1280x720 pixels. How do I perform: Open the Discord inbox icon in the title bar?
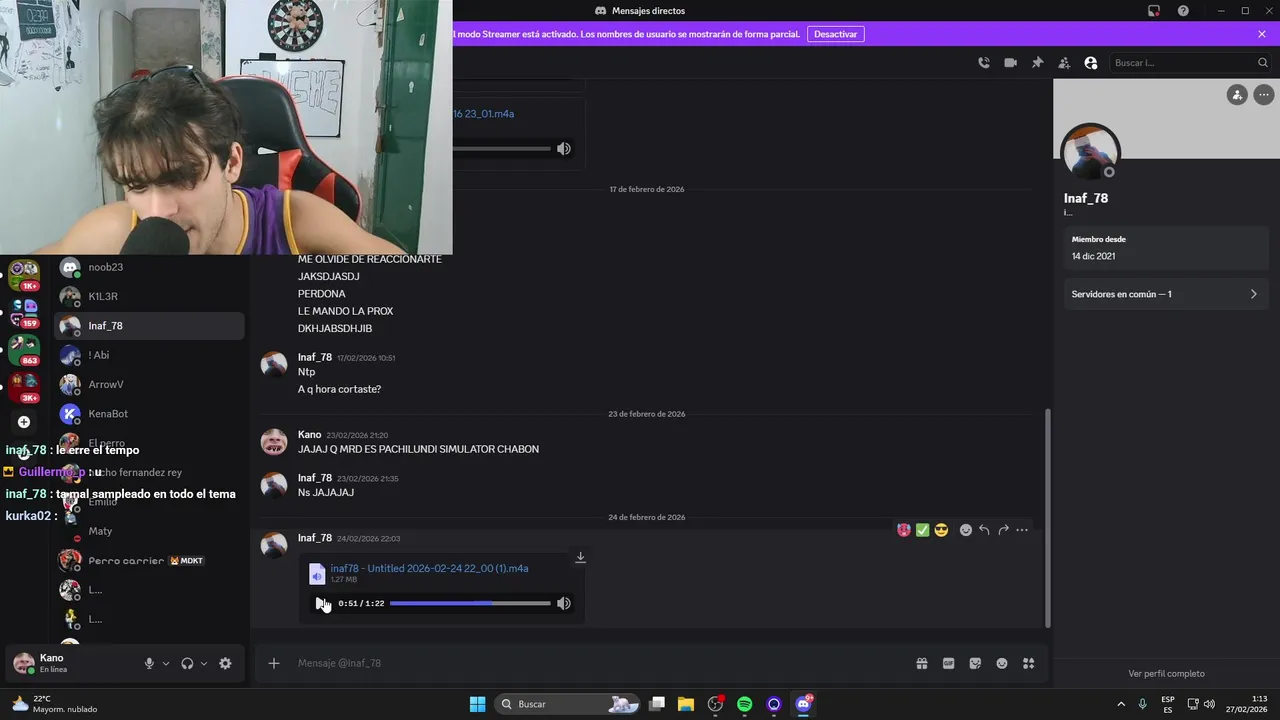1154,11
